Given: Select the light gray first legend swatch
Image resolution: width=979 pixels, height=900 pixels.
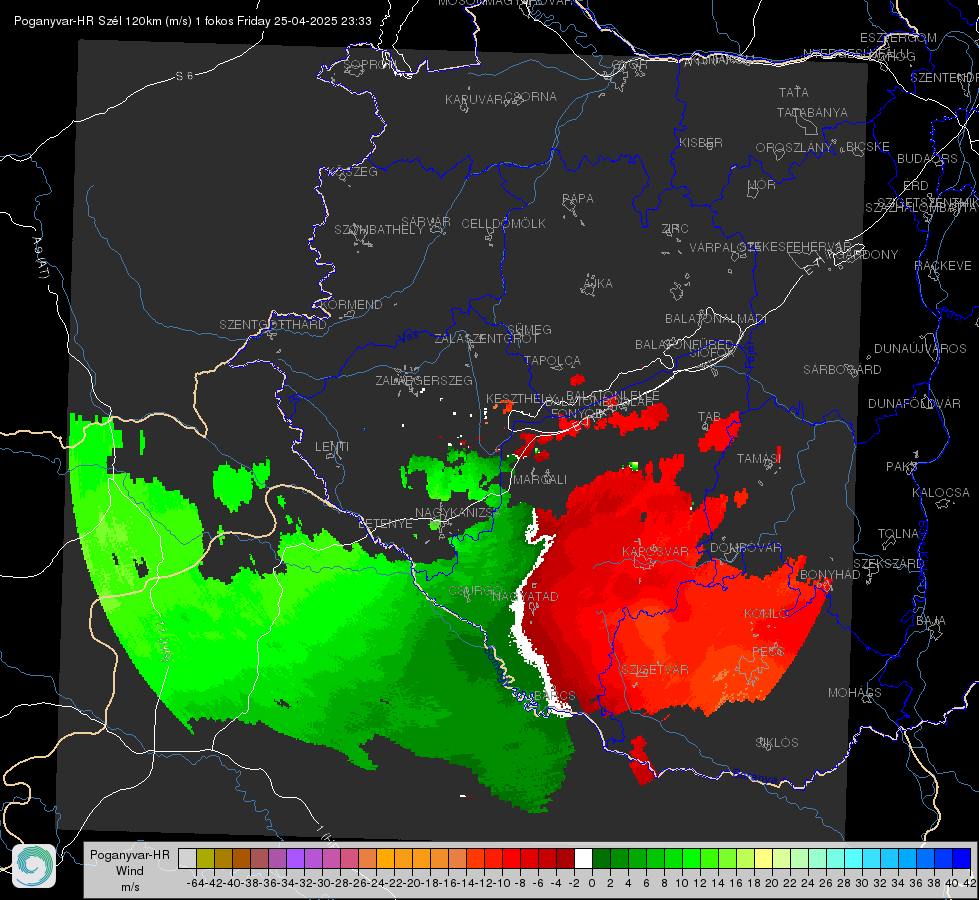Looking at the screenshot, I should click(187, 858).
